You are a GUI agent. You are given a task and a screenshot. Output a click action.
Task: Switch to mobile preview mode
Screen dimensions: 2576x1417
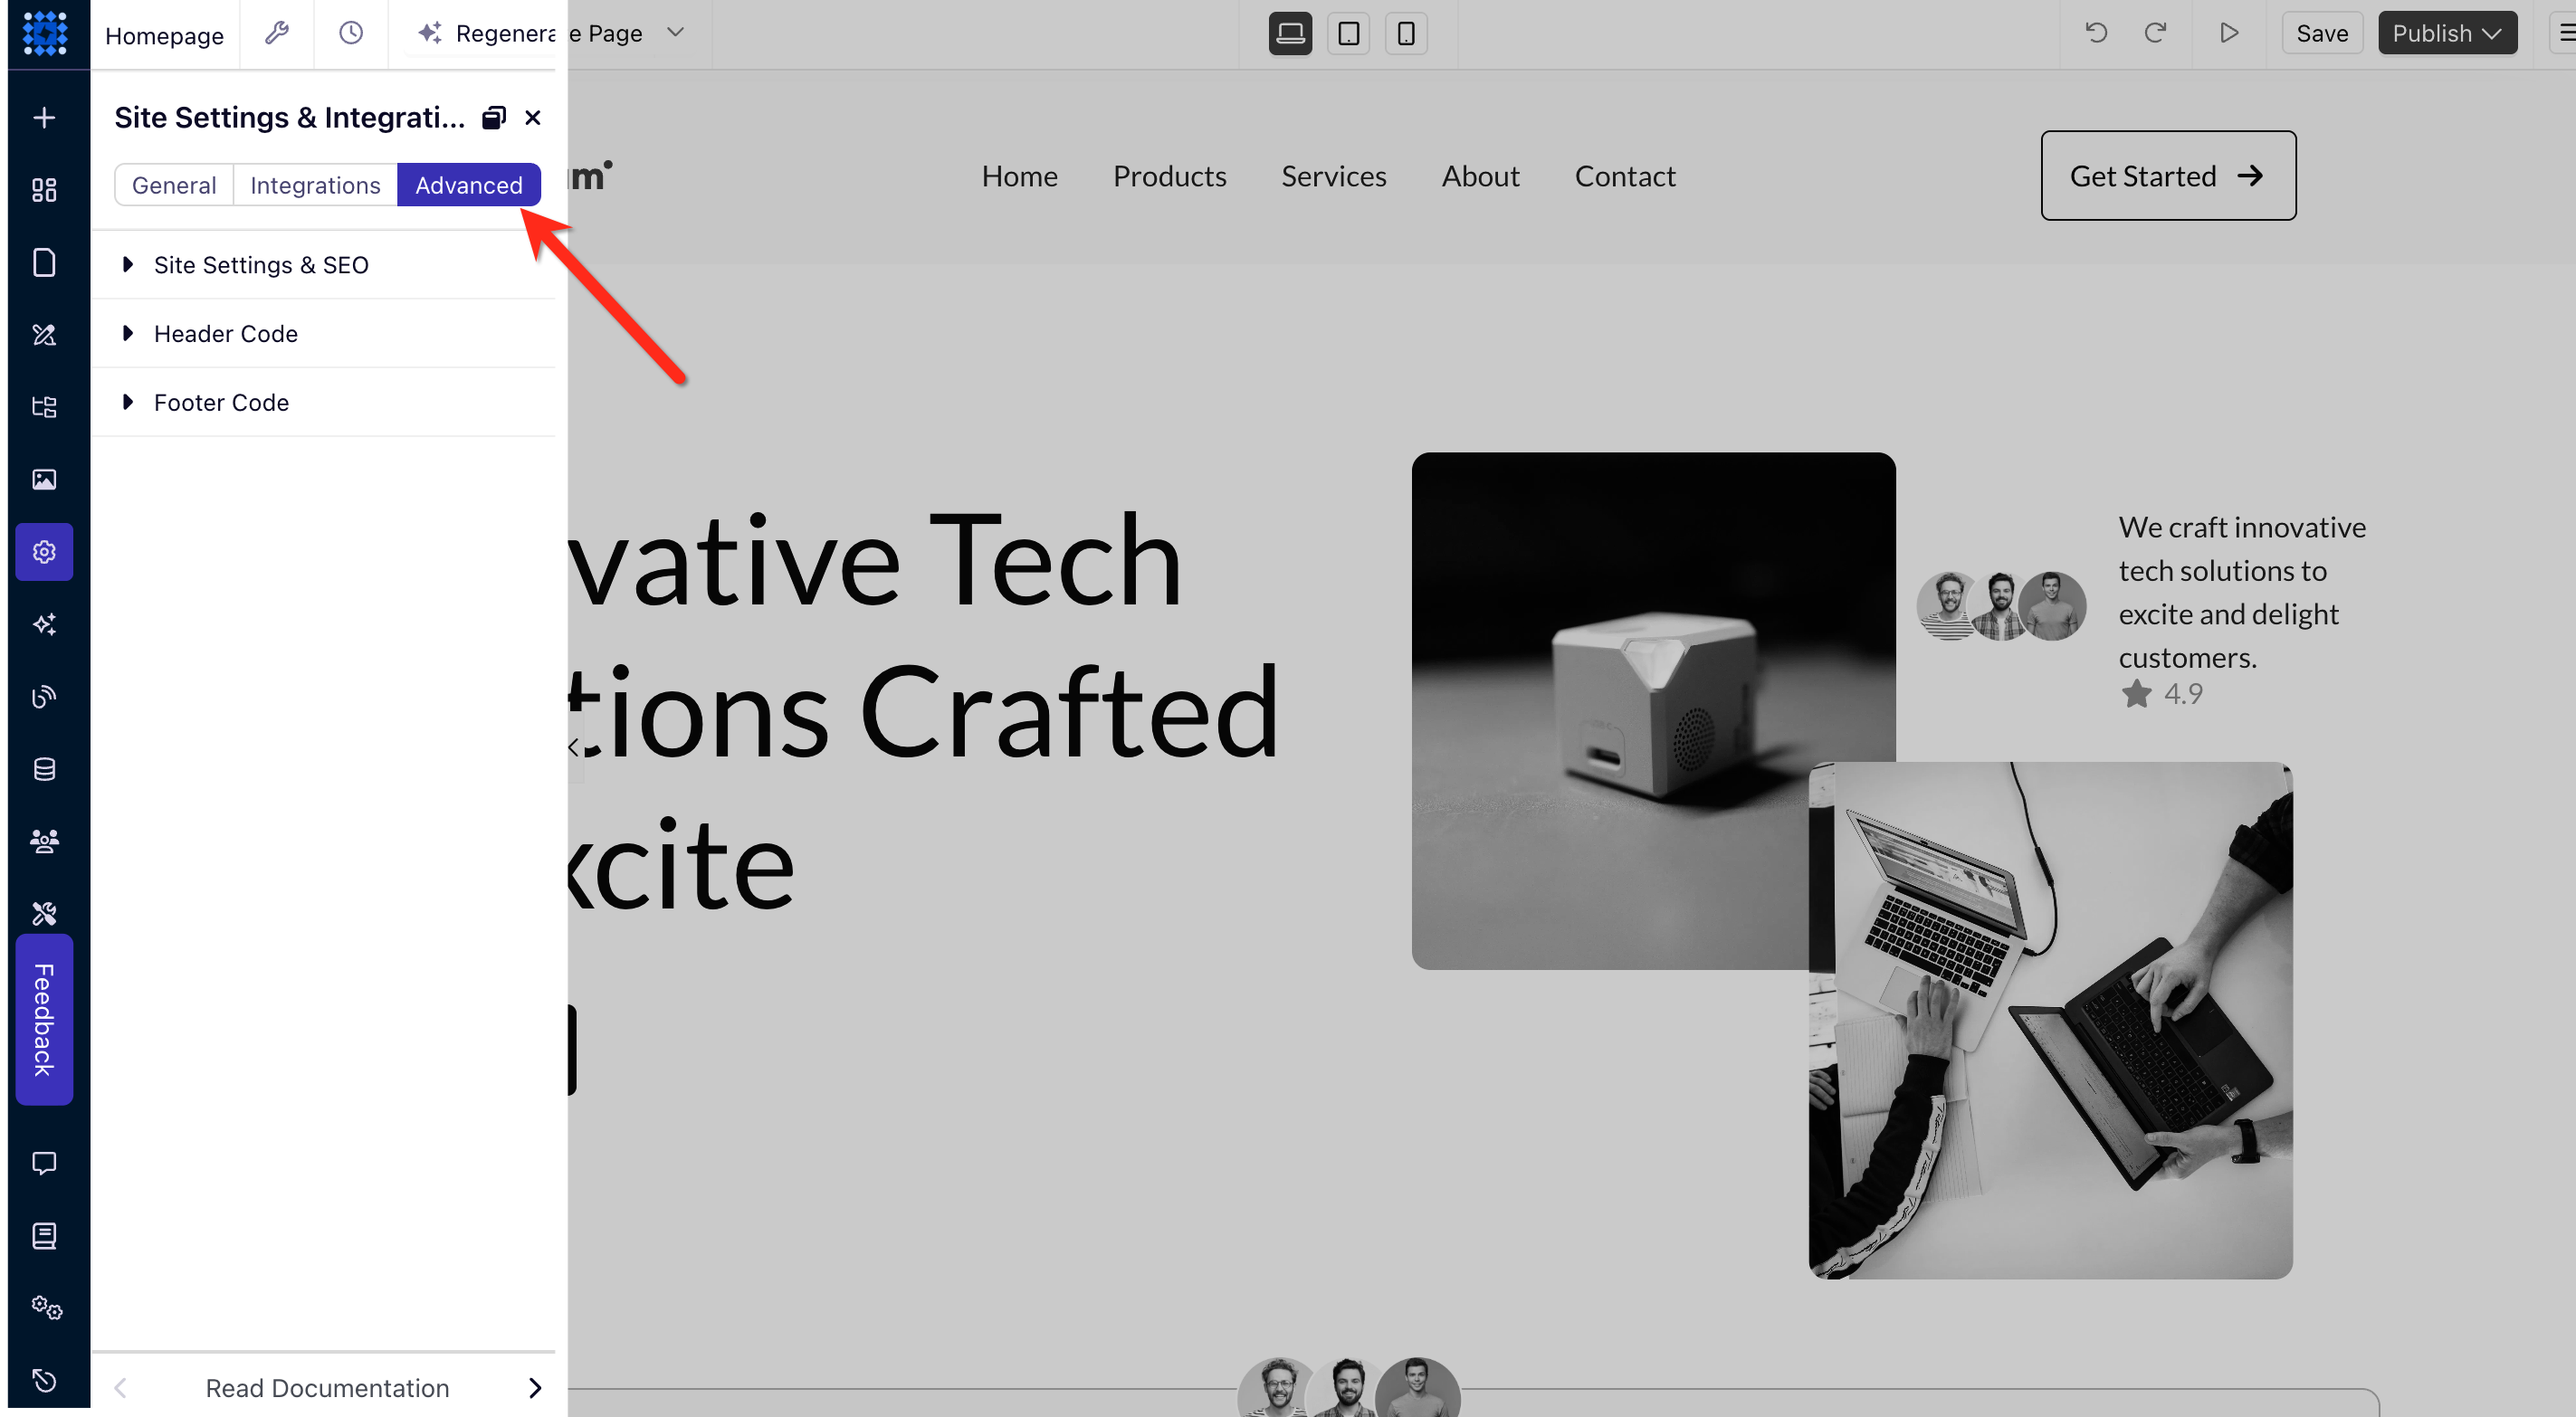[x=1406, y=33]
